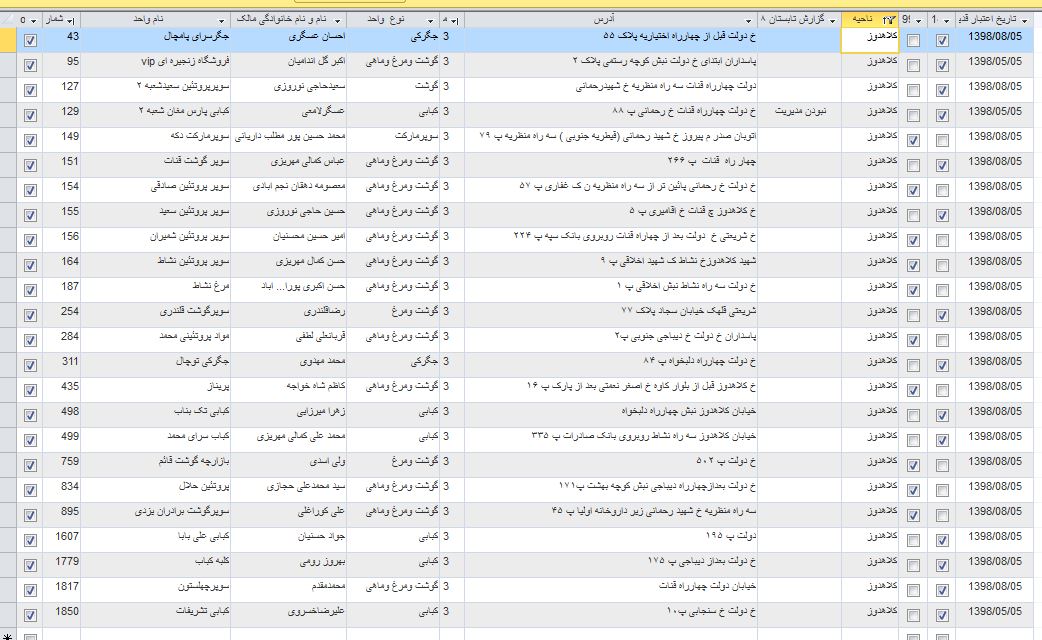Click record number cell 1779

[62, 565]
